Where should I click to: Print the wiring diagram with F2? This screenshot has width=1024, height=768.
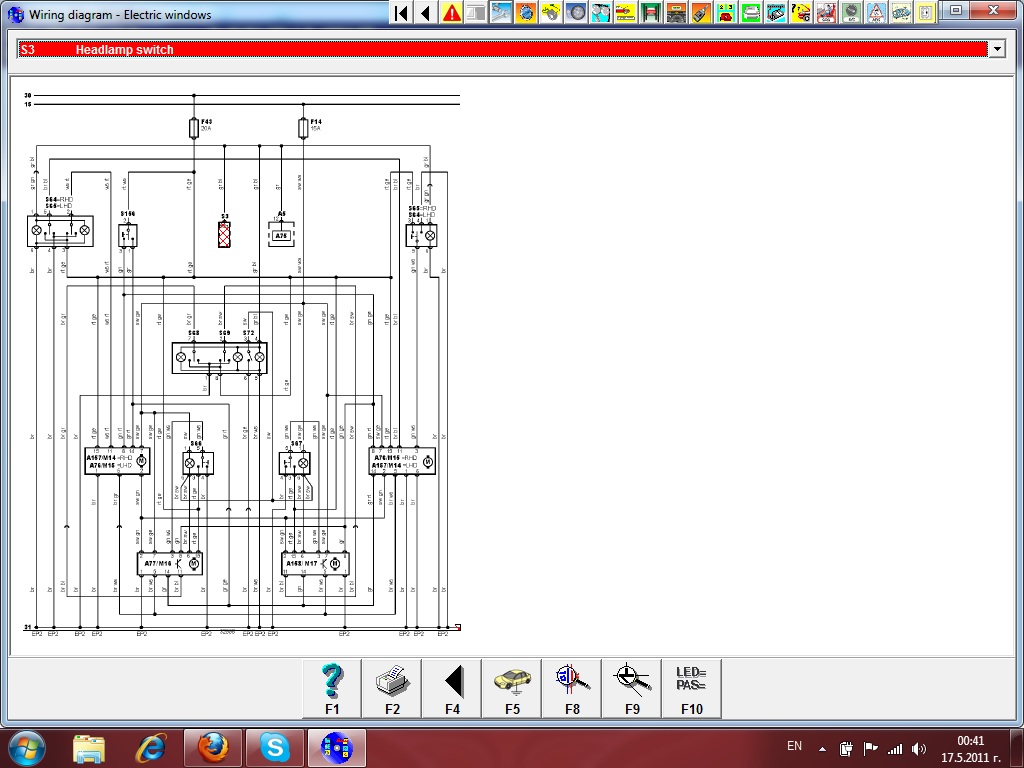tap(392, 688)
